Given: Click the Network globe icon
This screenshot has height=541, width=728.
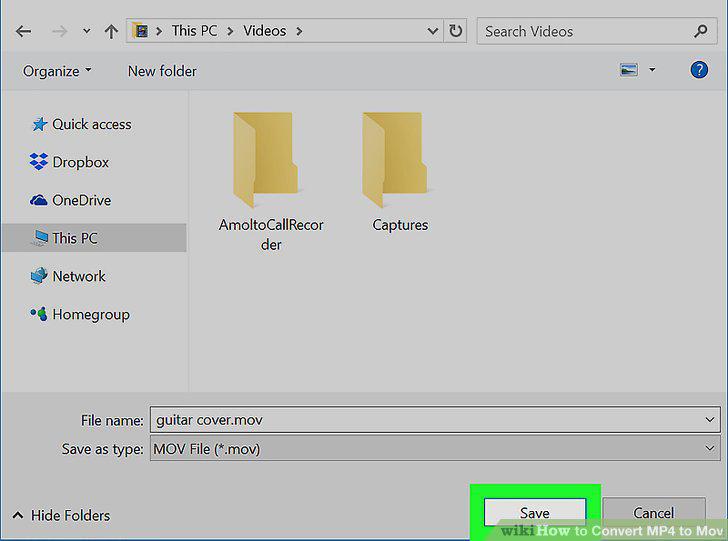Looking at the screenshot, I should 39,276.
